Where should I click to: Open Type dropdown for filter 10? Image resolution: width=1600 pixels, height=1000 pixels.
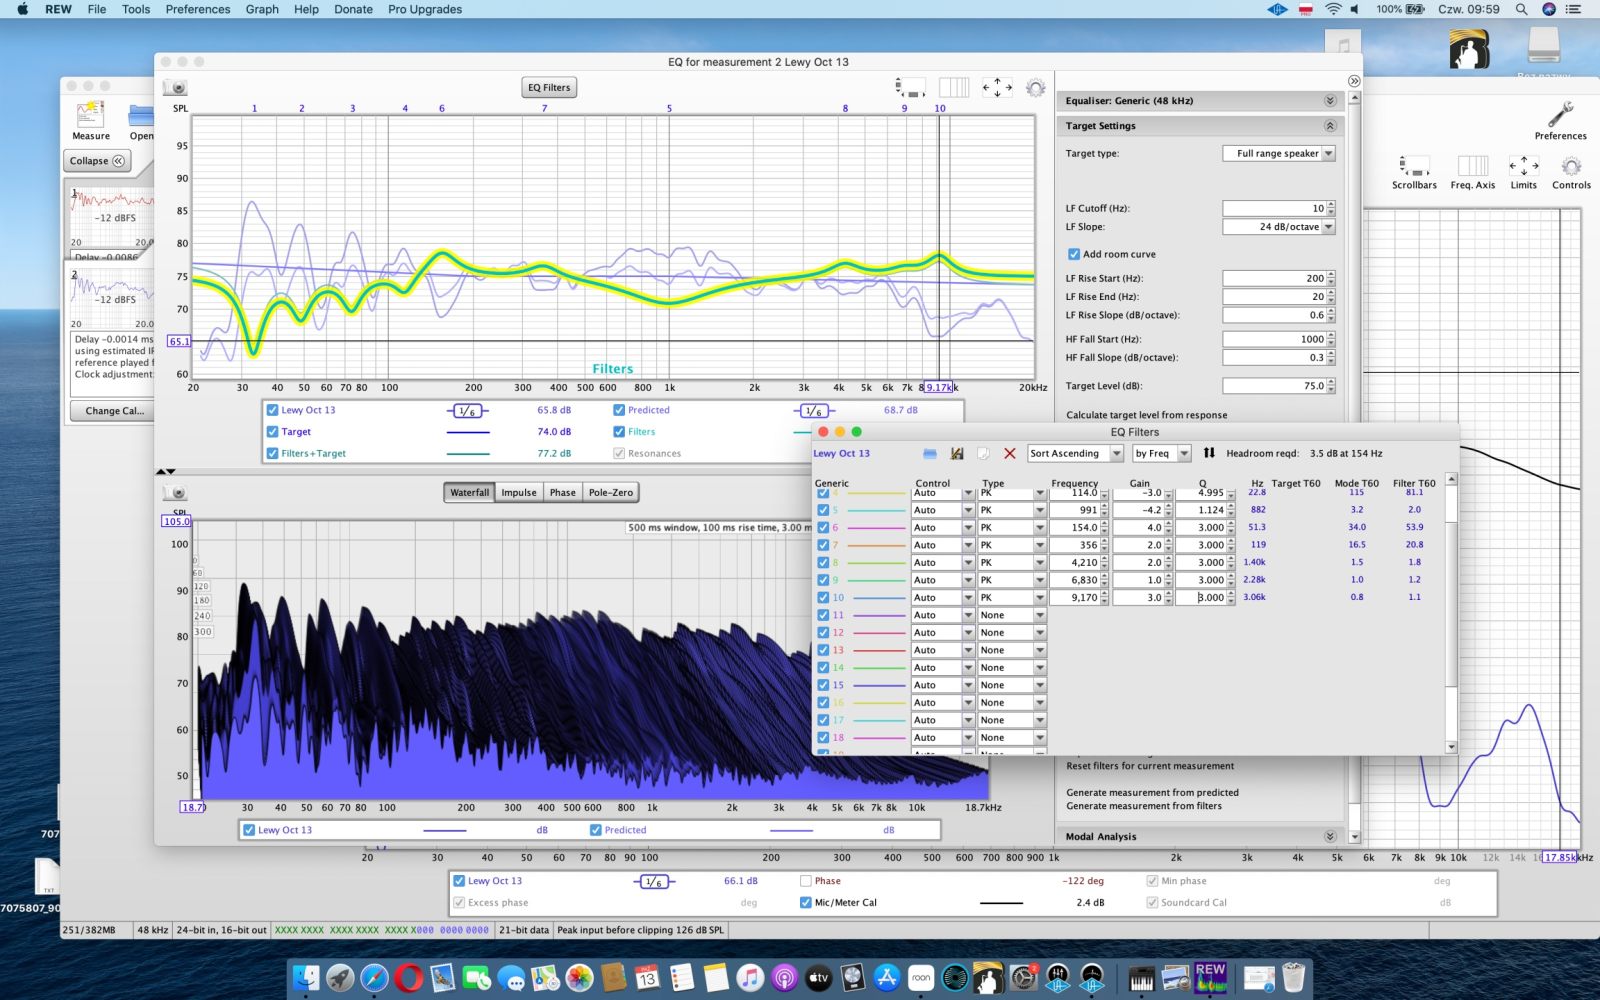coord(1012,597)
